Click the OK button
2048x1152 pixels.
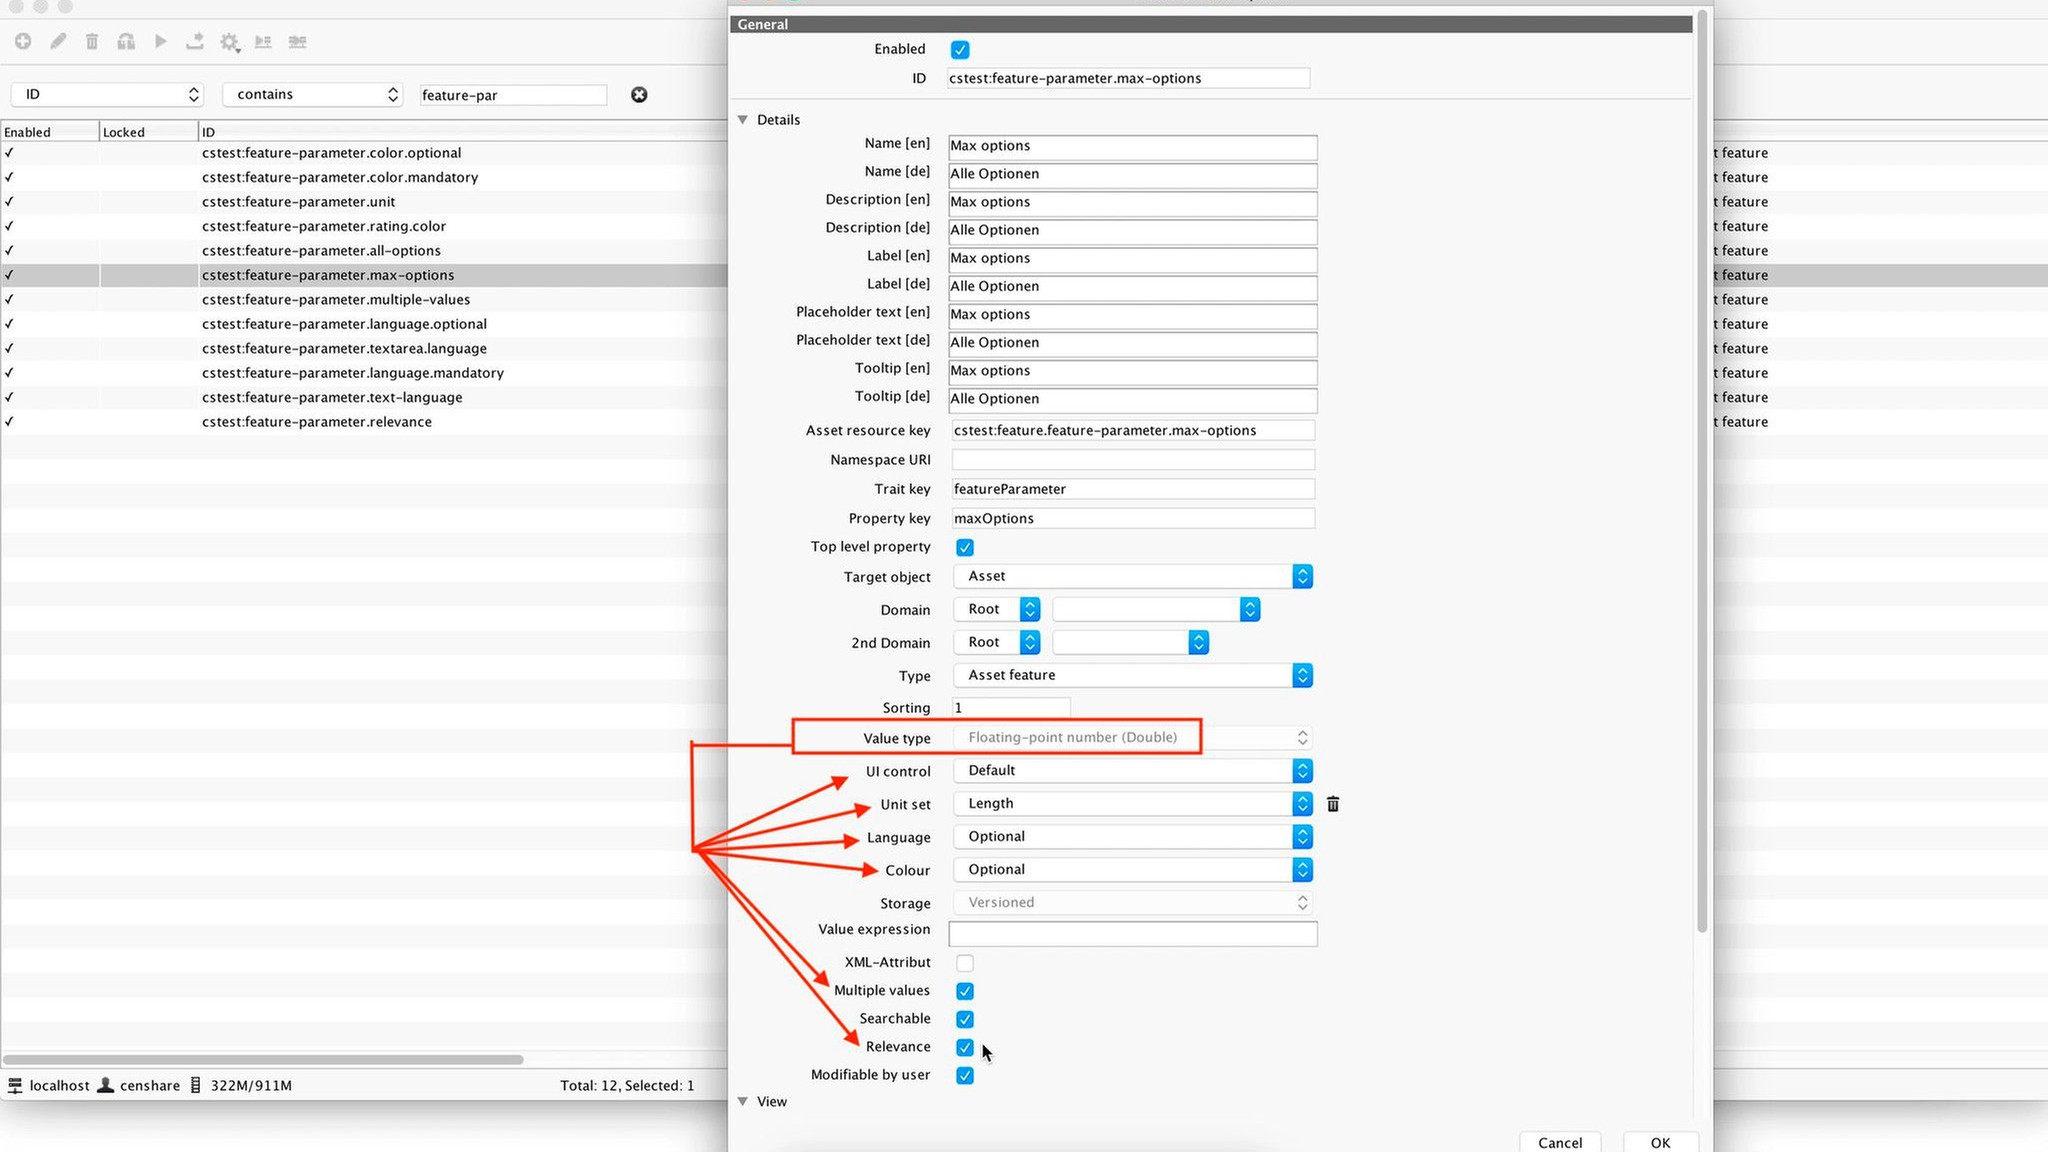[x=1660, y=1142]
